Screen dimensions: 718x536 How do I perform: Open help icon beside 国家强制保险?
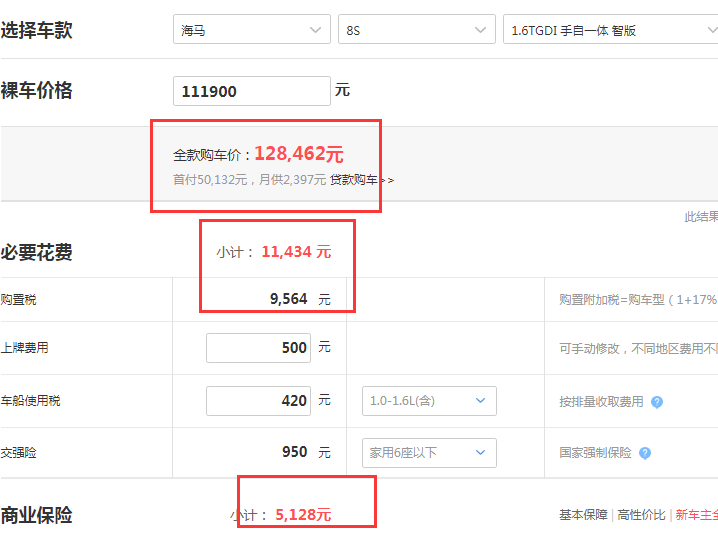point(645,453)
